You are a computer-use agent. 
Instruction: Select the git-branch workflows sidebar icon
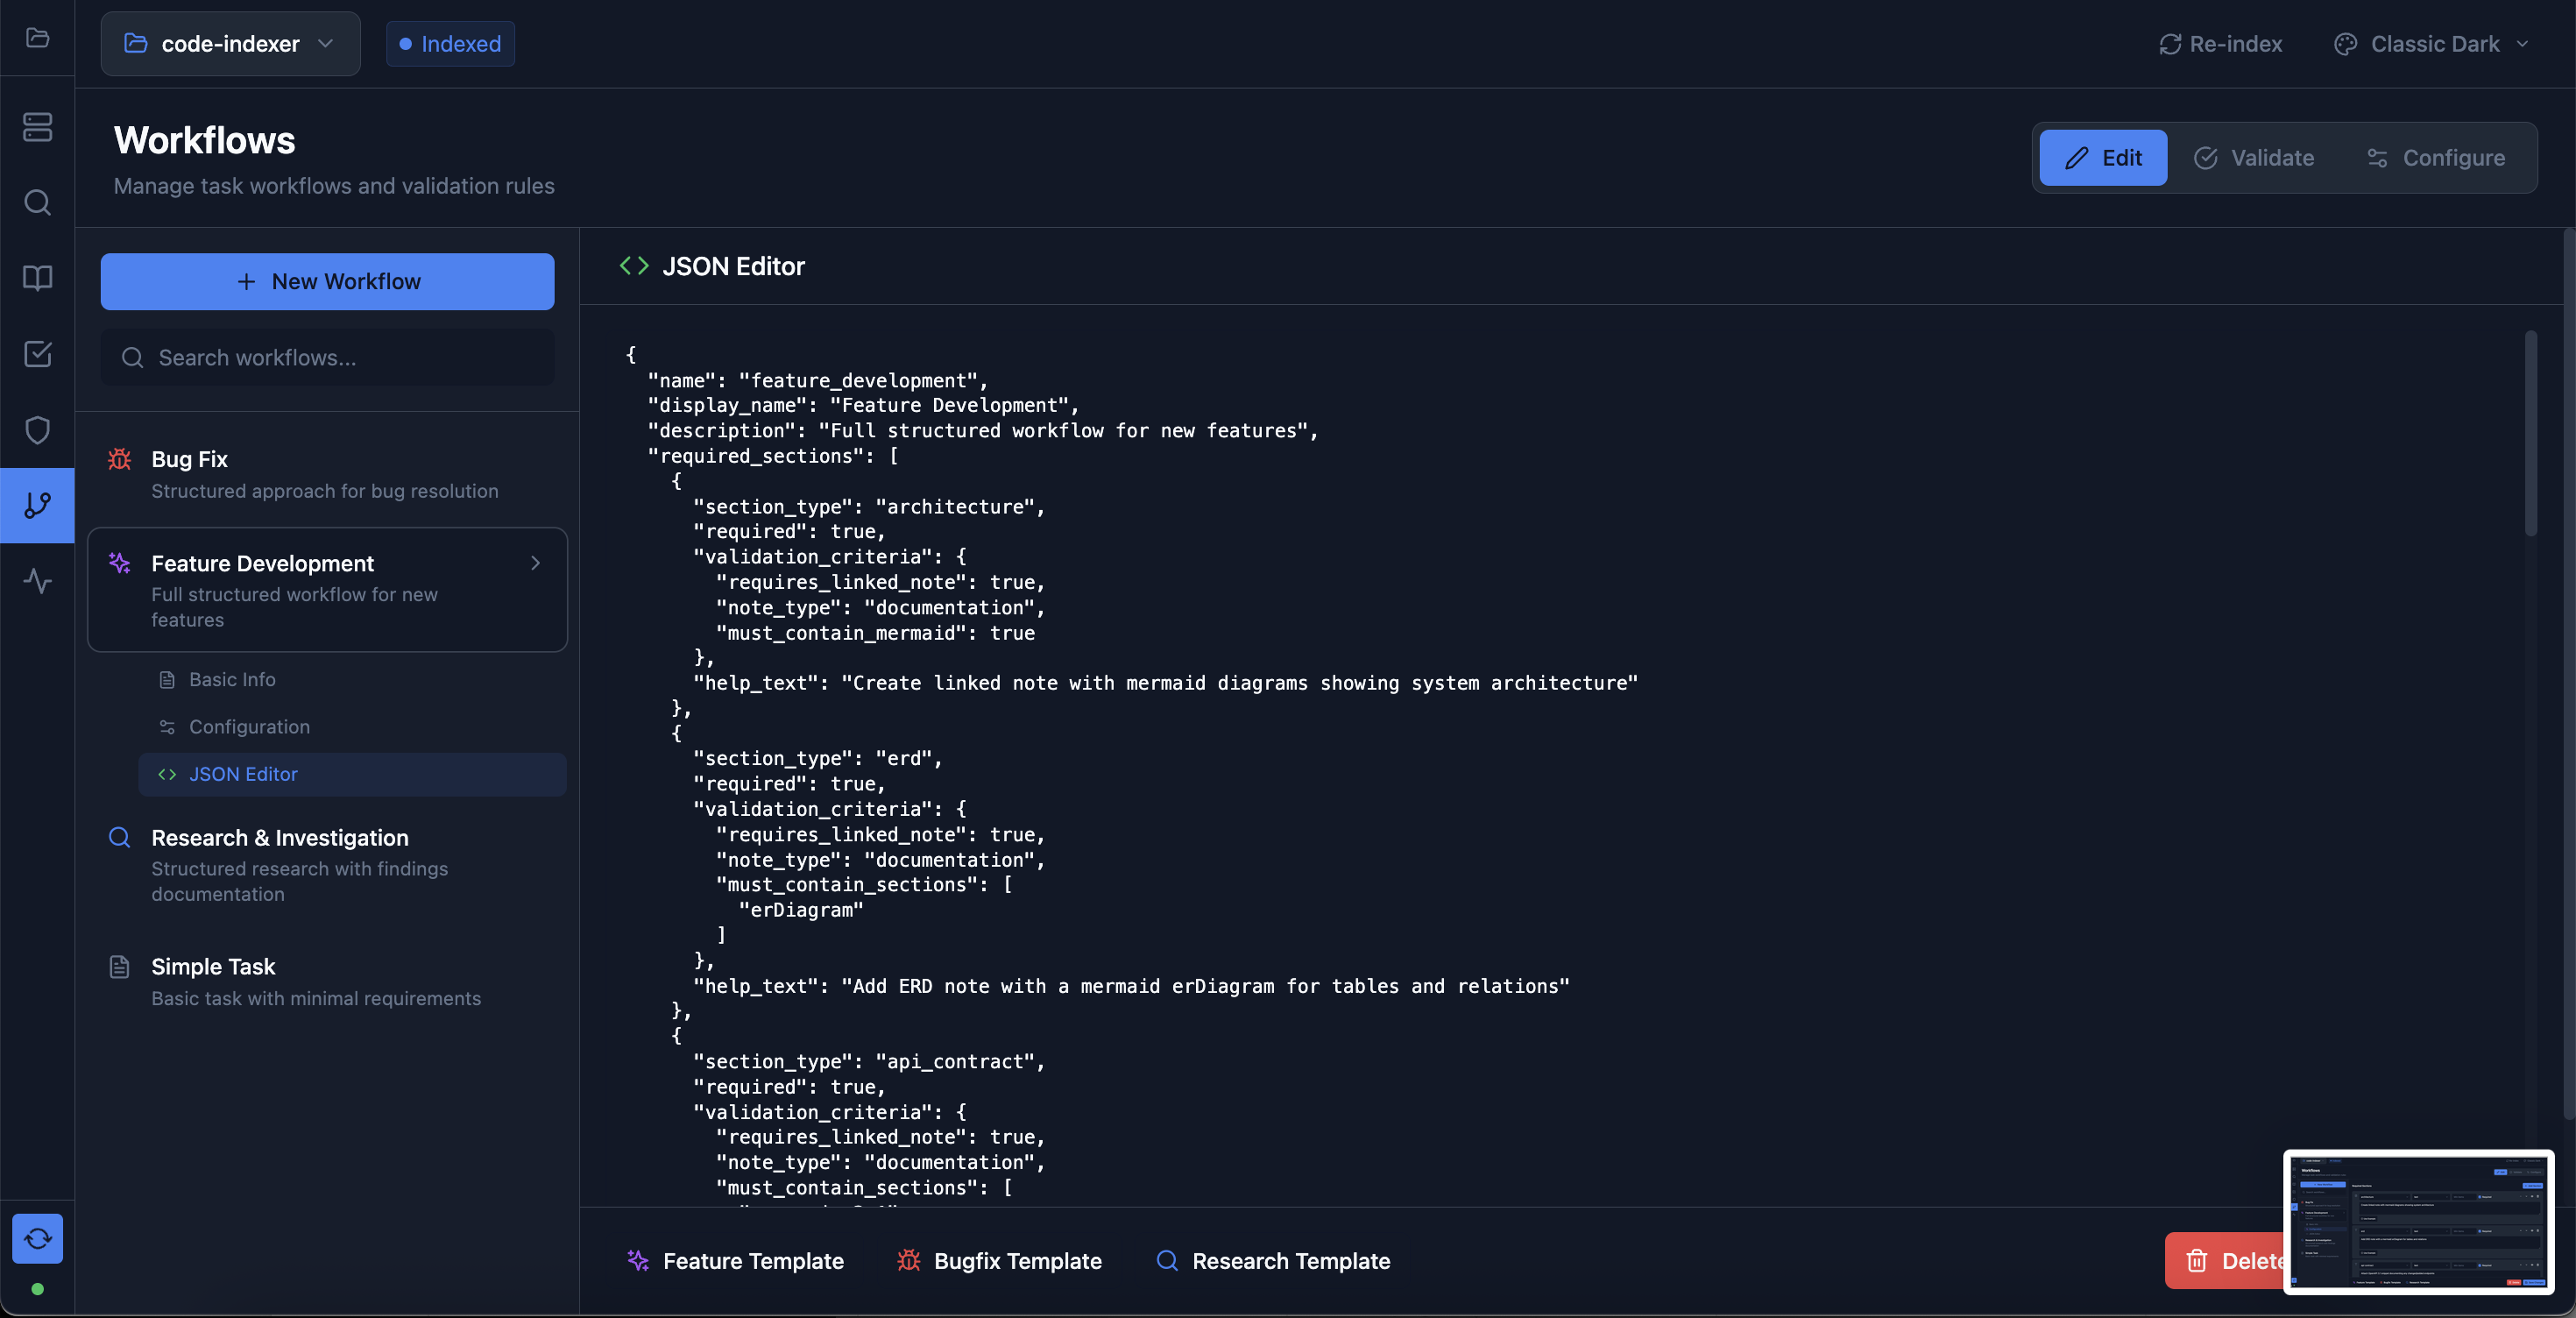pos(37,505)
